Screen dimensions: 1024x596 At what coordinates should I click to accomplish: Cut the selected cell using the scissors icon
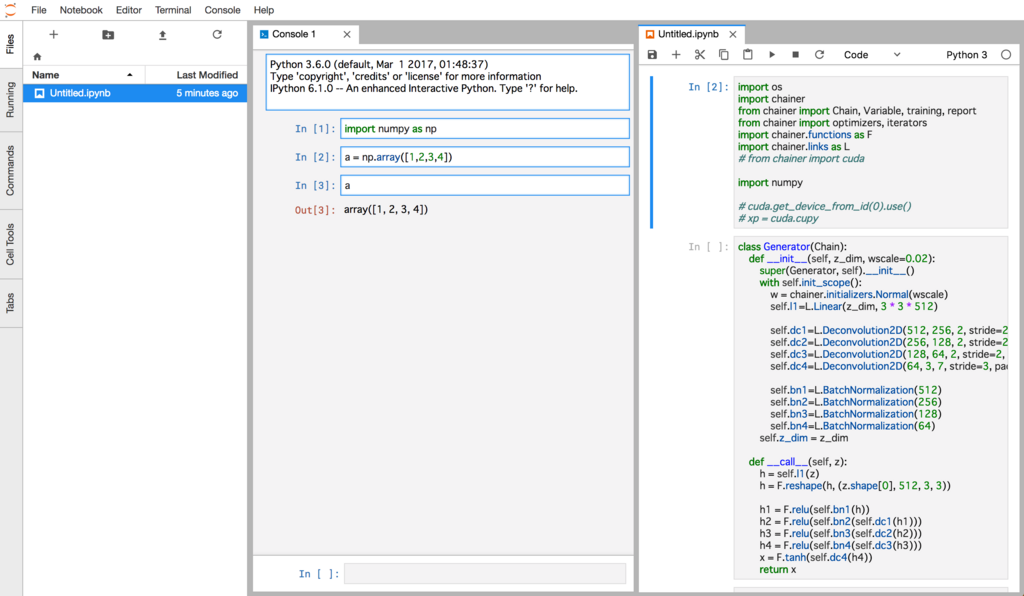point(698,54)
